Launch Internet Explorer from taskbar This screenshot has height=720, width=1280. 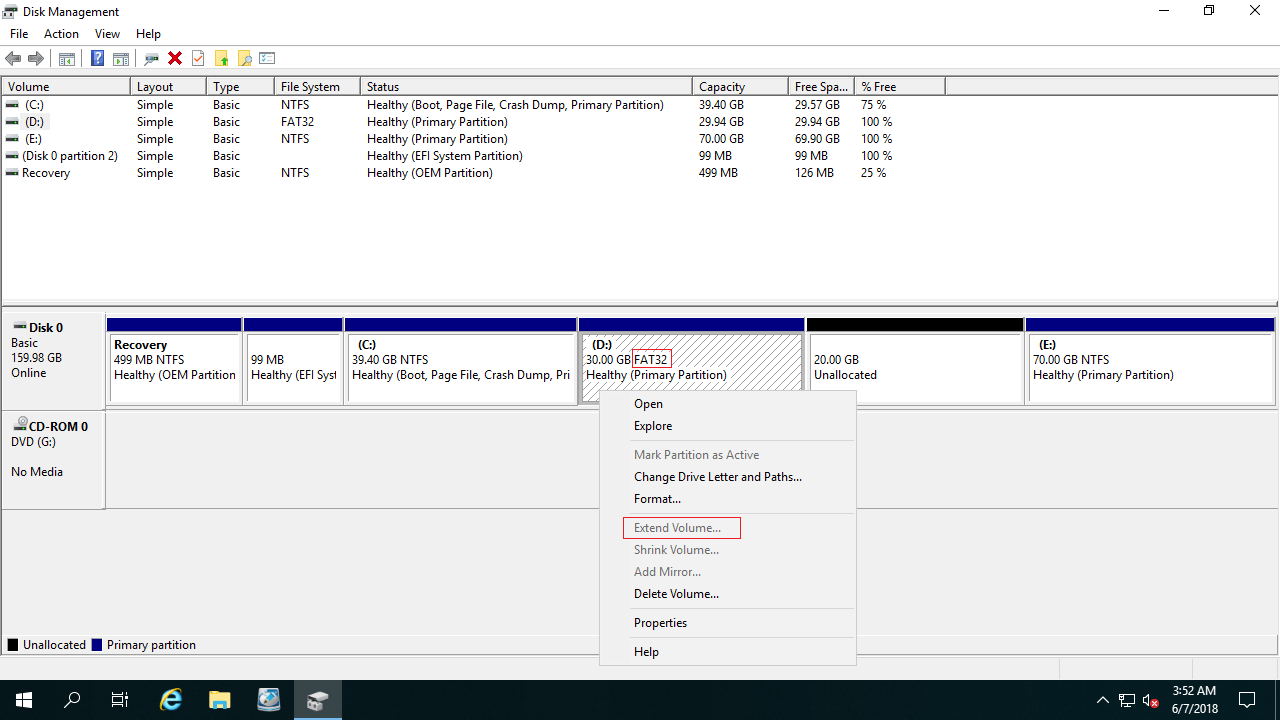tap(172, 700)
